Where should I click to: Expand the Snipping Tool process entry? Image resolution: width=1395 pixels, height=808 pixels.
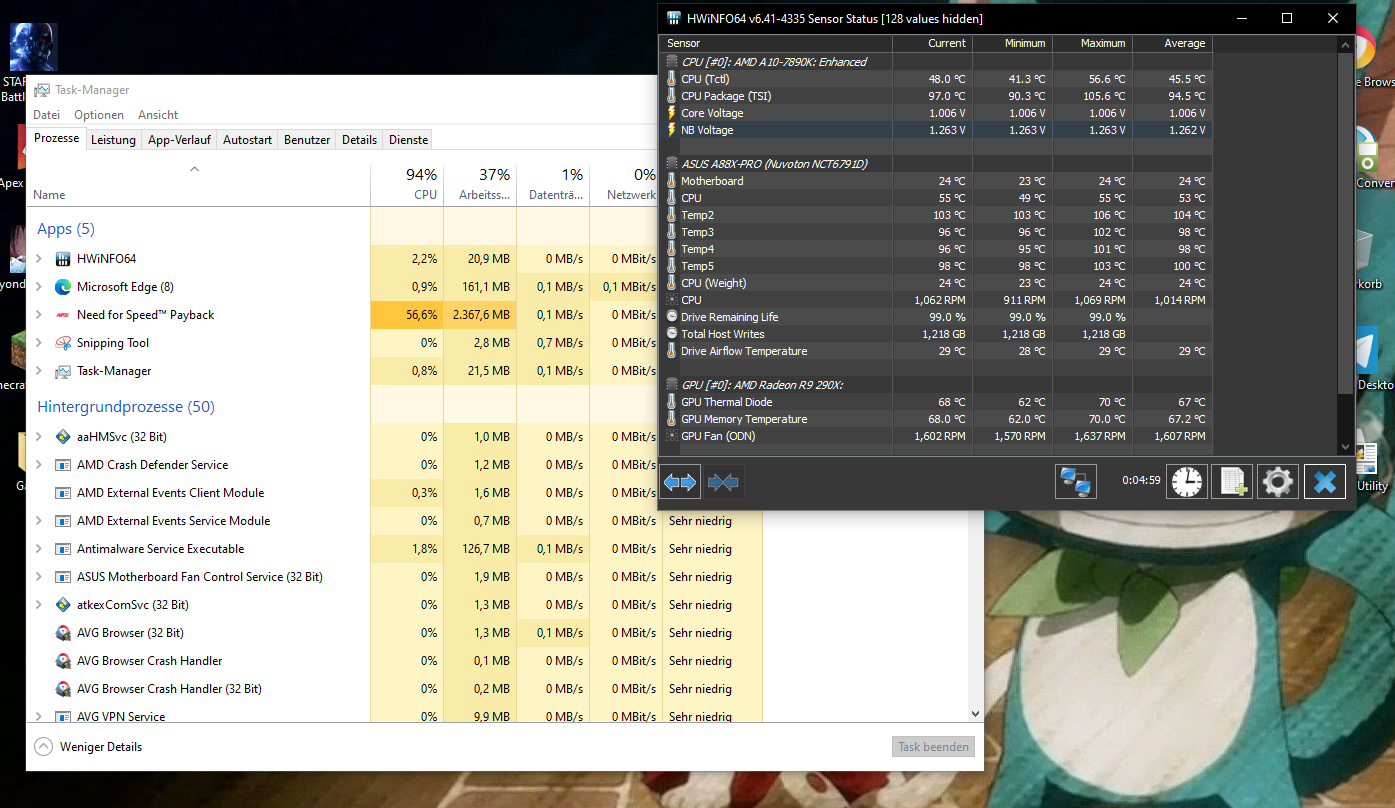click(x=39, y=343)
